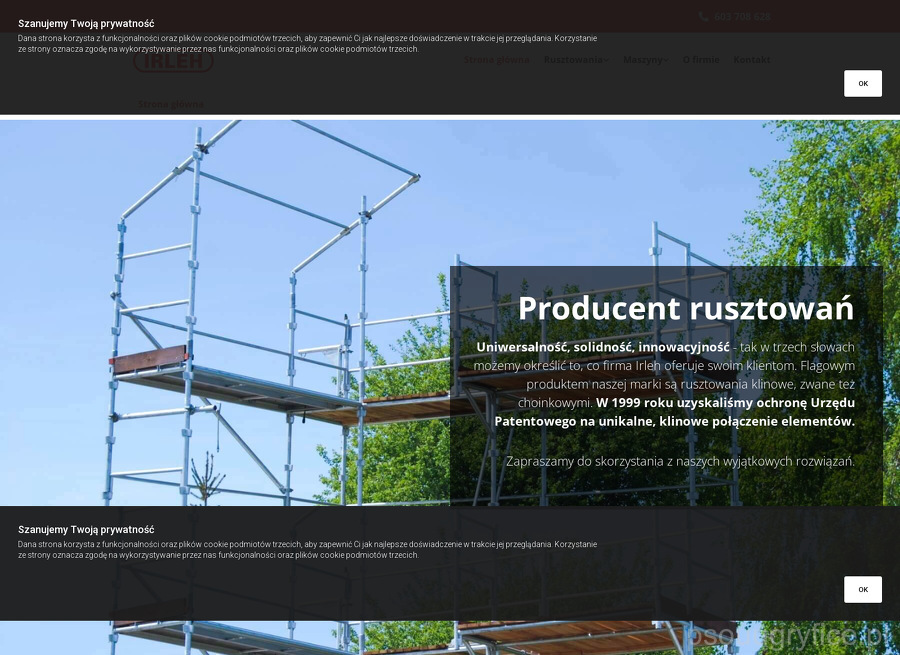Click the phone icon beside 603 708 628

click(703, 17)
